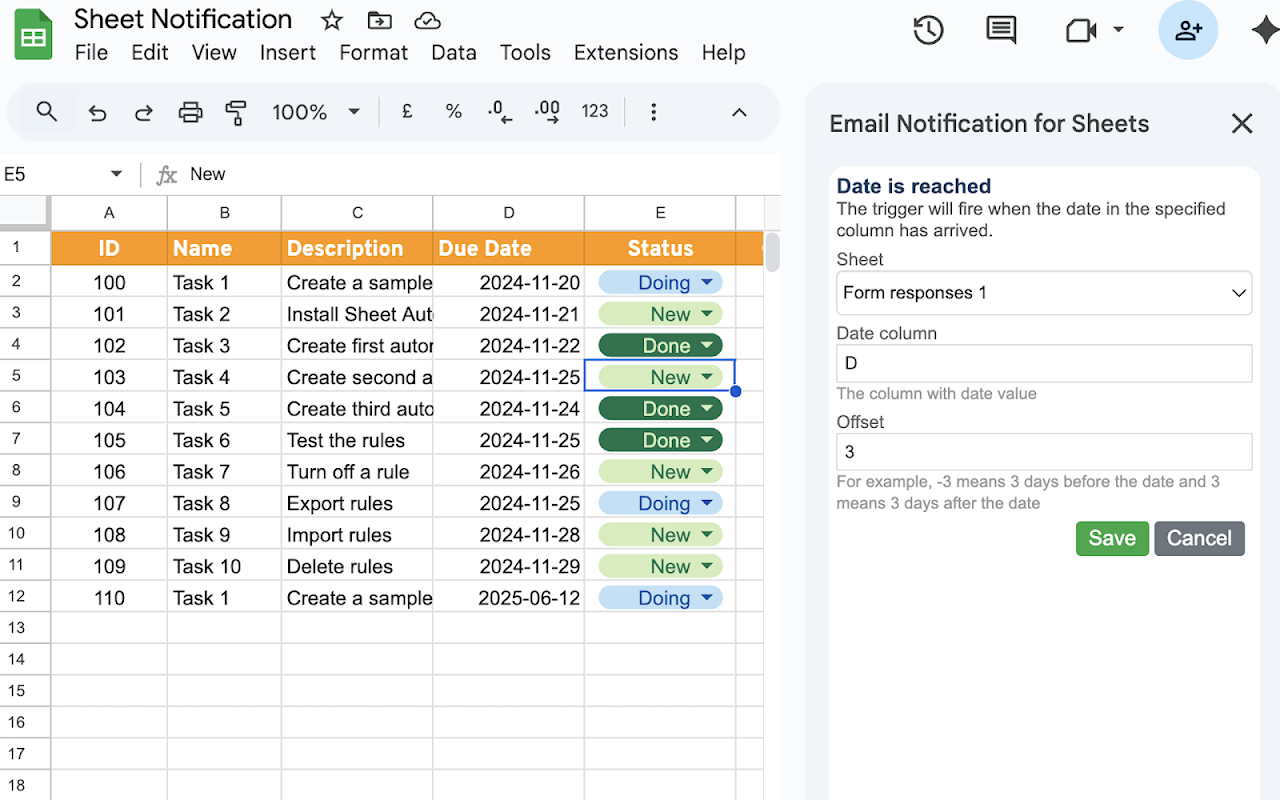Click the formula fx icon
Viewport: 1280px width, 800px height.
click(x=167, y=175)
